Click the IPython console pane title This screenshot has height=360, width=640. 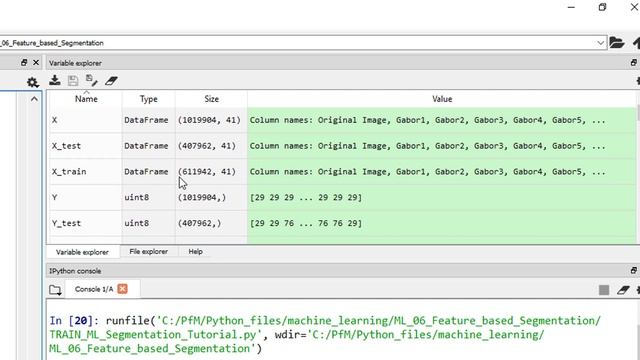[x=75, y=271]
